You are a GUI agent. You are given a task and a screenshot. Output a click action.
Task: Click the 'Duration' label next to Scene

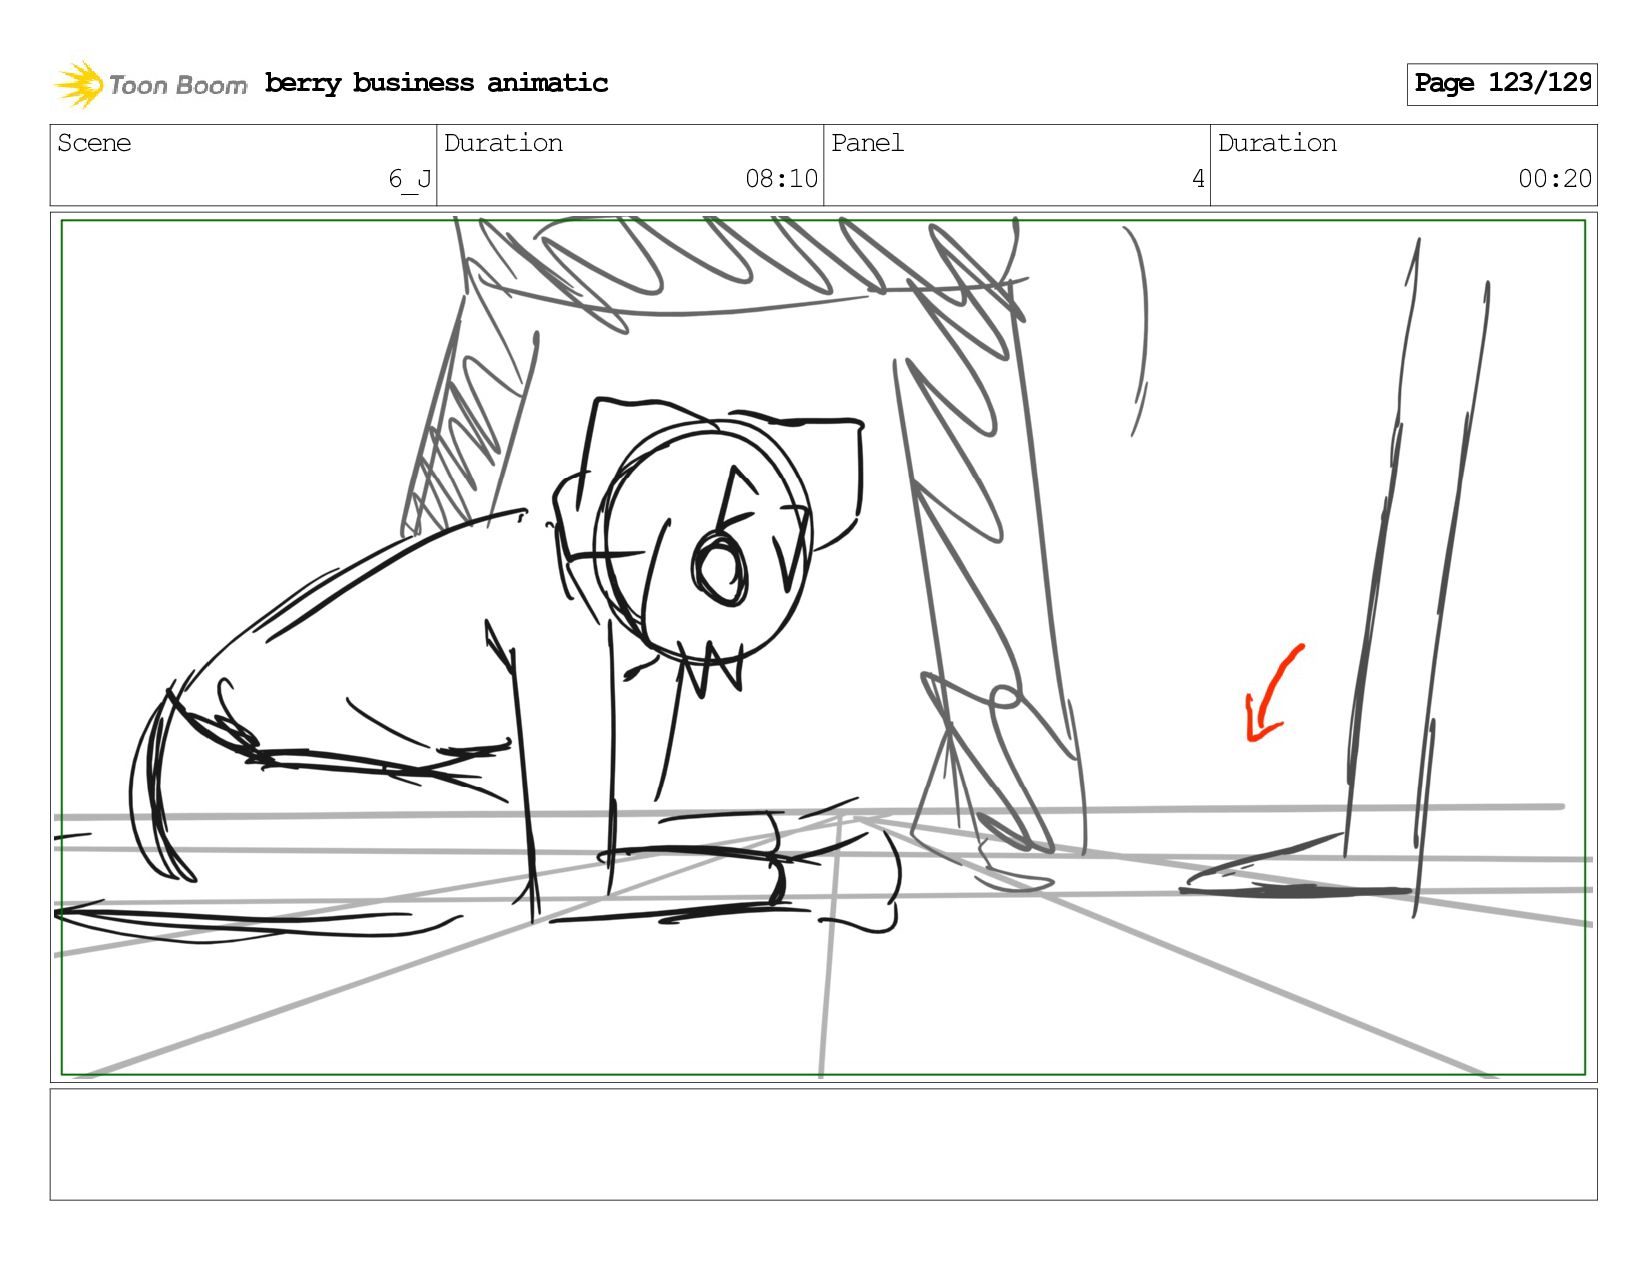[x=503, y=143]
